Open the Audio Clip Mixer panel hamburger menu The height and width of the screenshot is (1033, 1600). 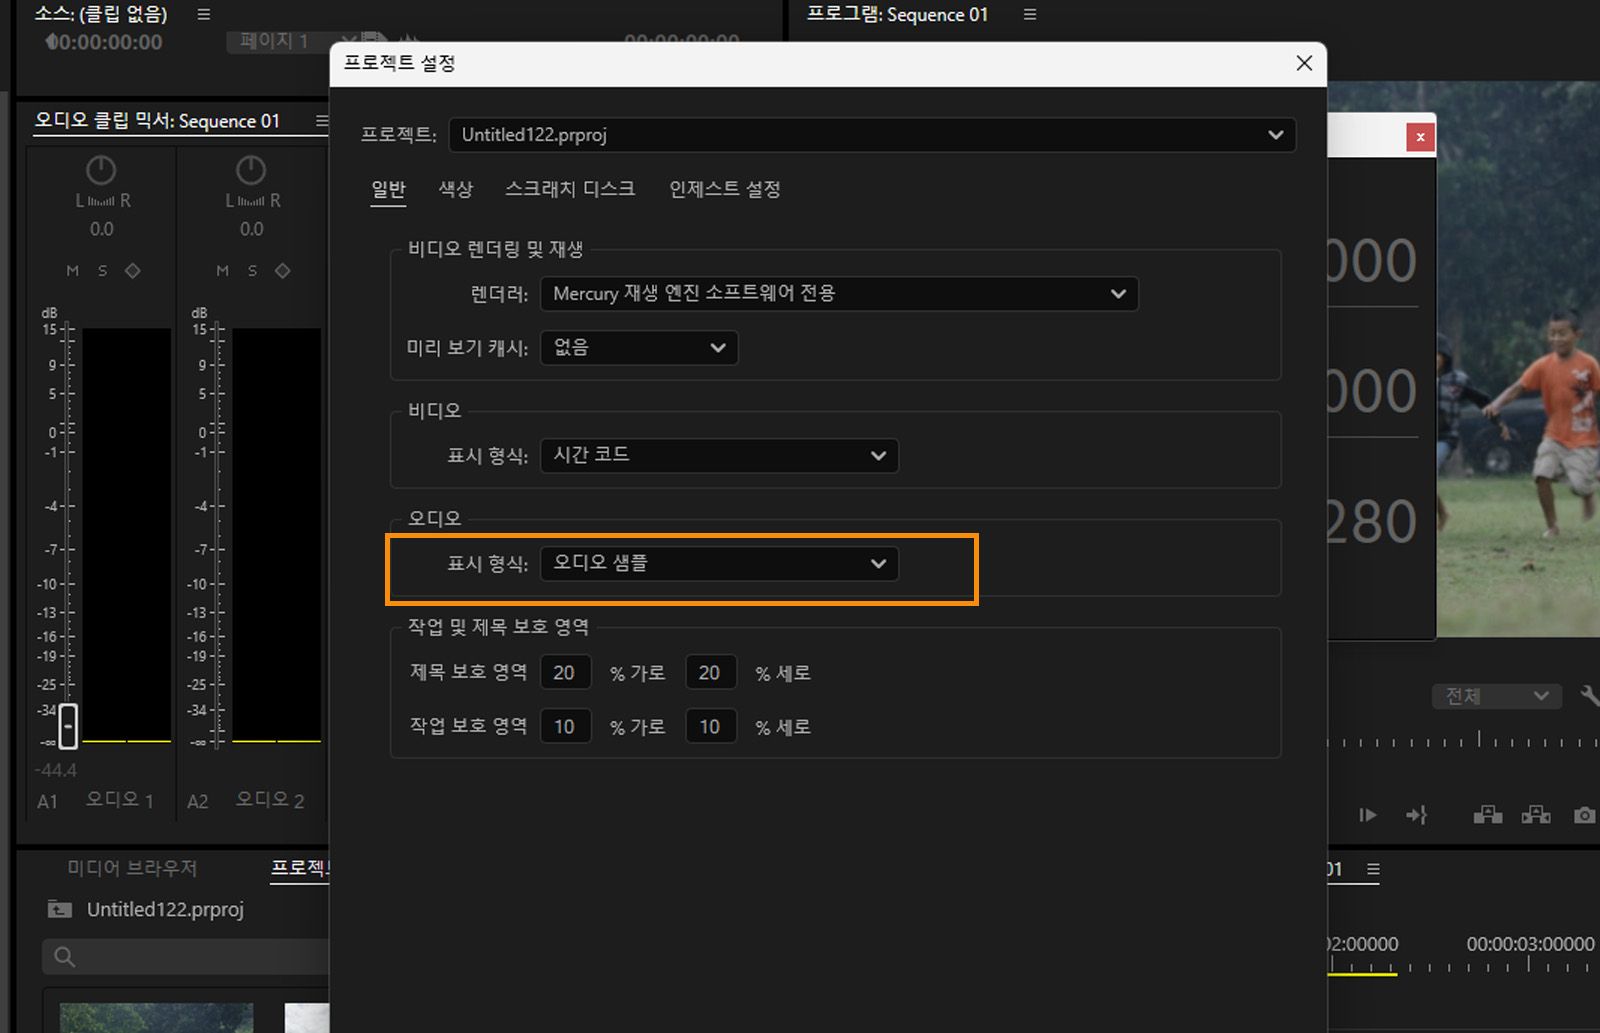point(321,120)
